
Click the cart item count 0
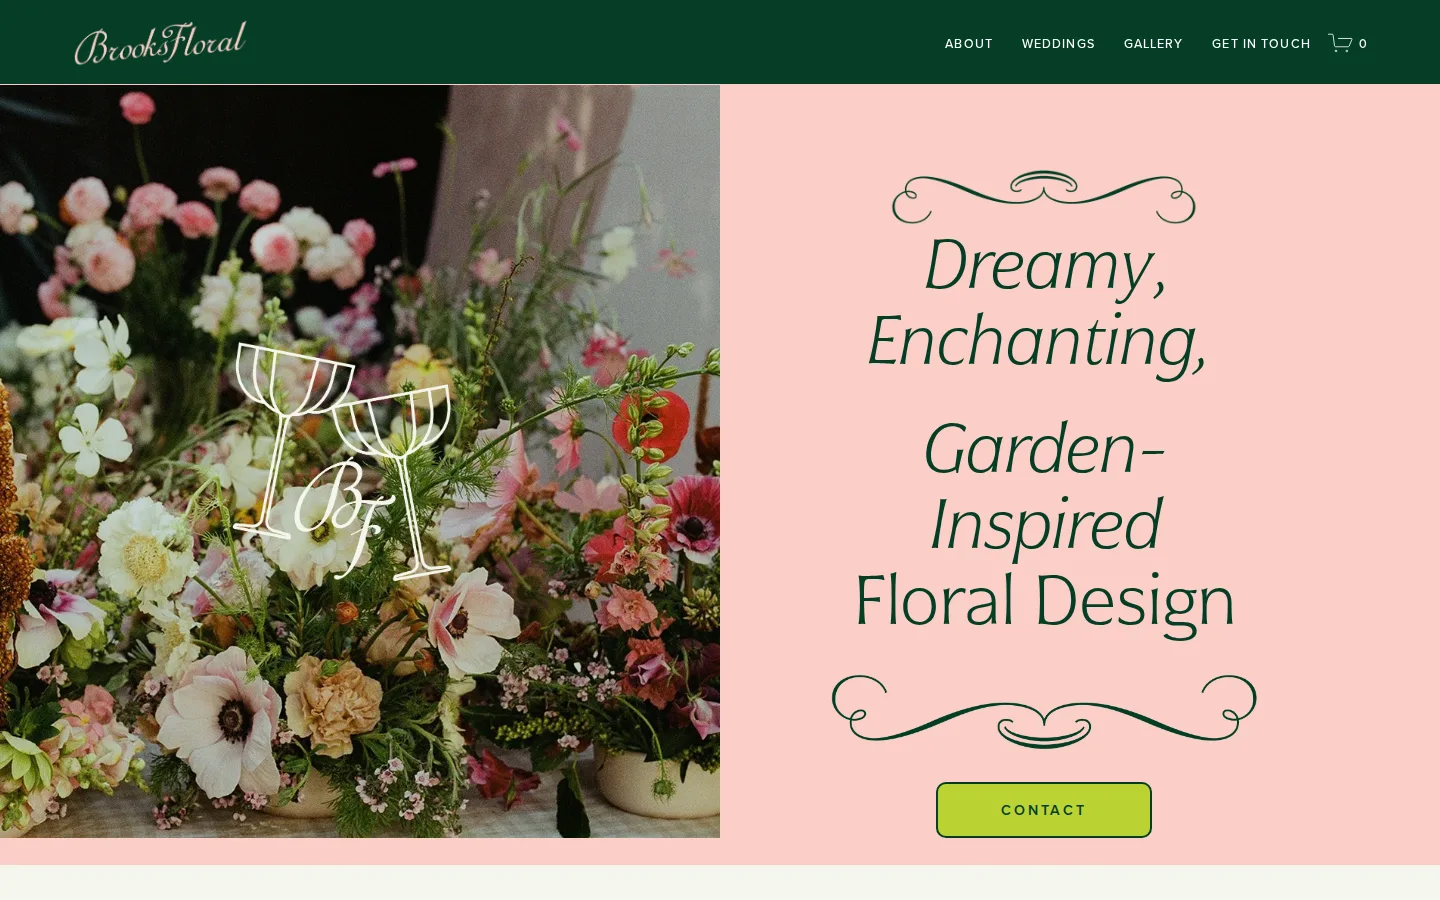[1363, 44]
